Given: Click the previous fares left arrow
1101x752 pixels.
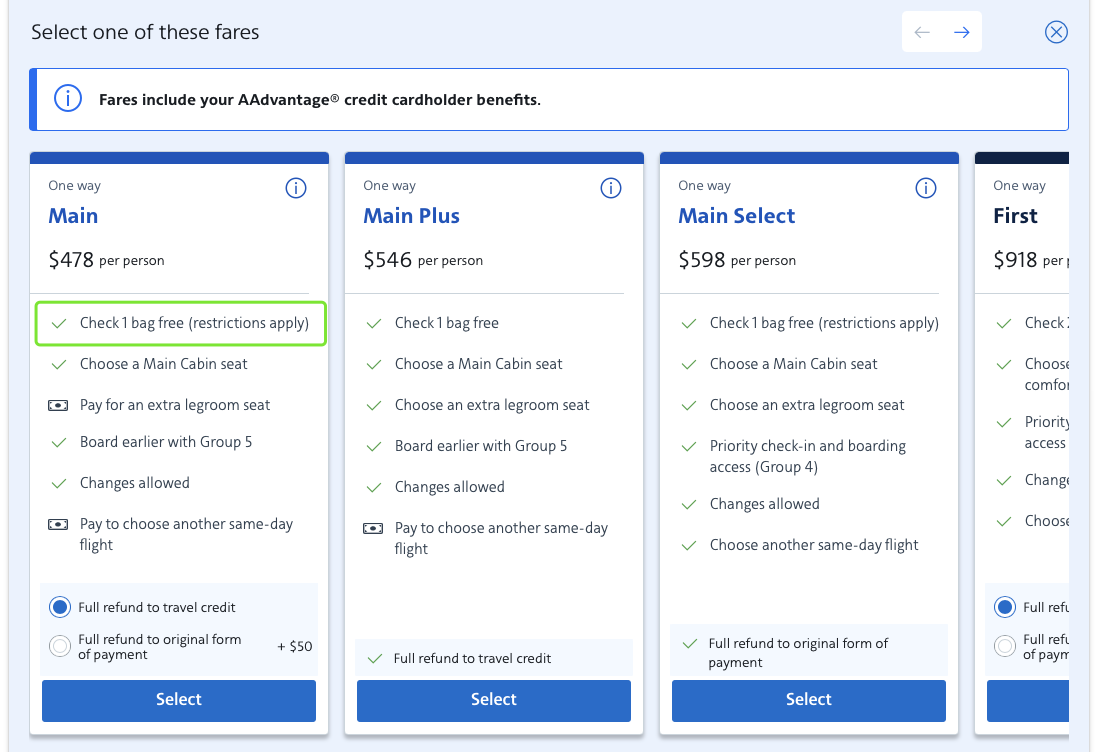Looking at the screenshot, I should pyautogui.click(x=922, y=32).
